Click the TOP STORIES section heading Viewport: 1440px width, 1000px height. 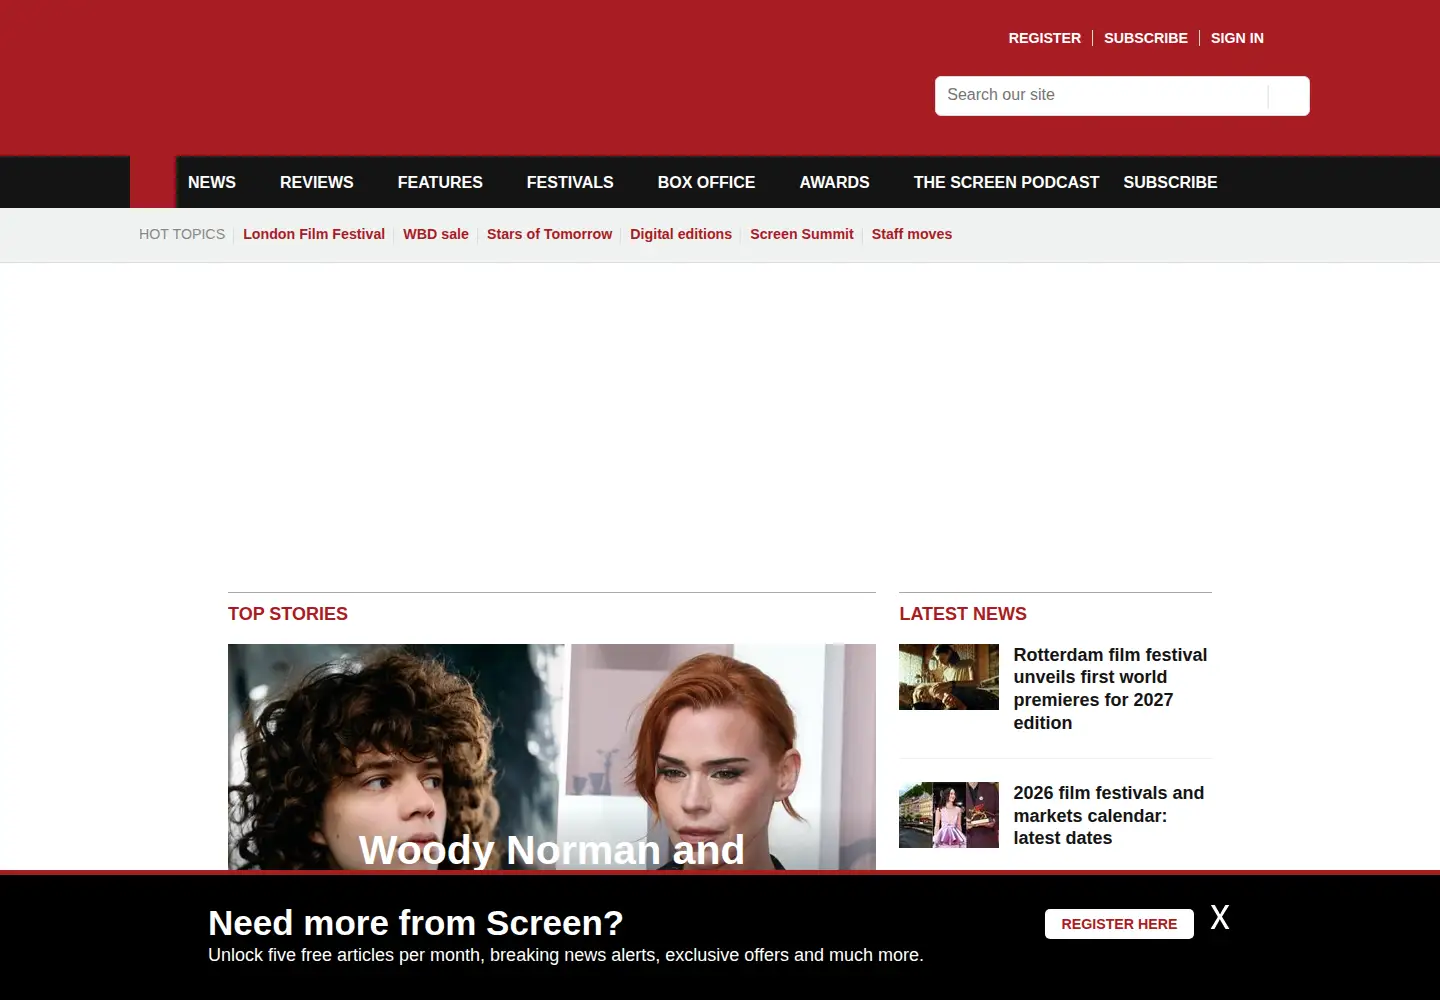[x=288, y=614]
